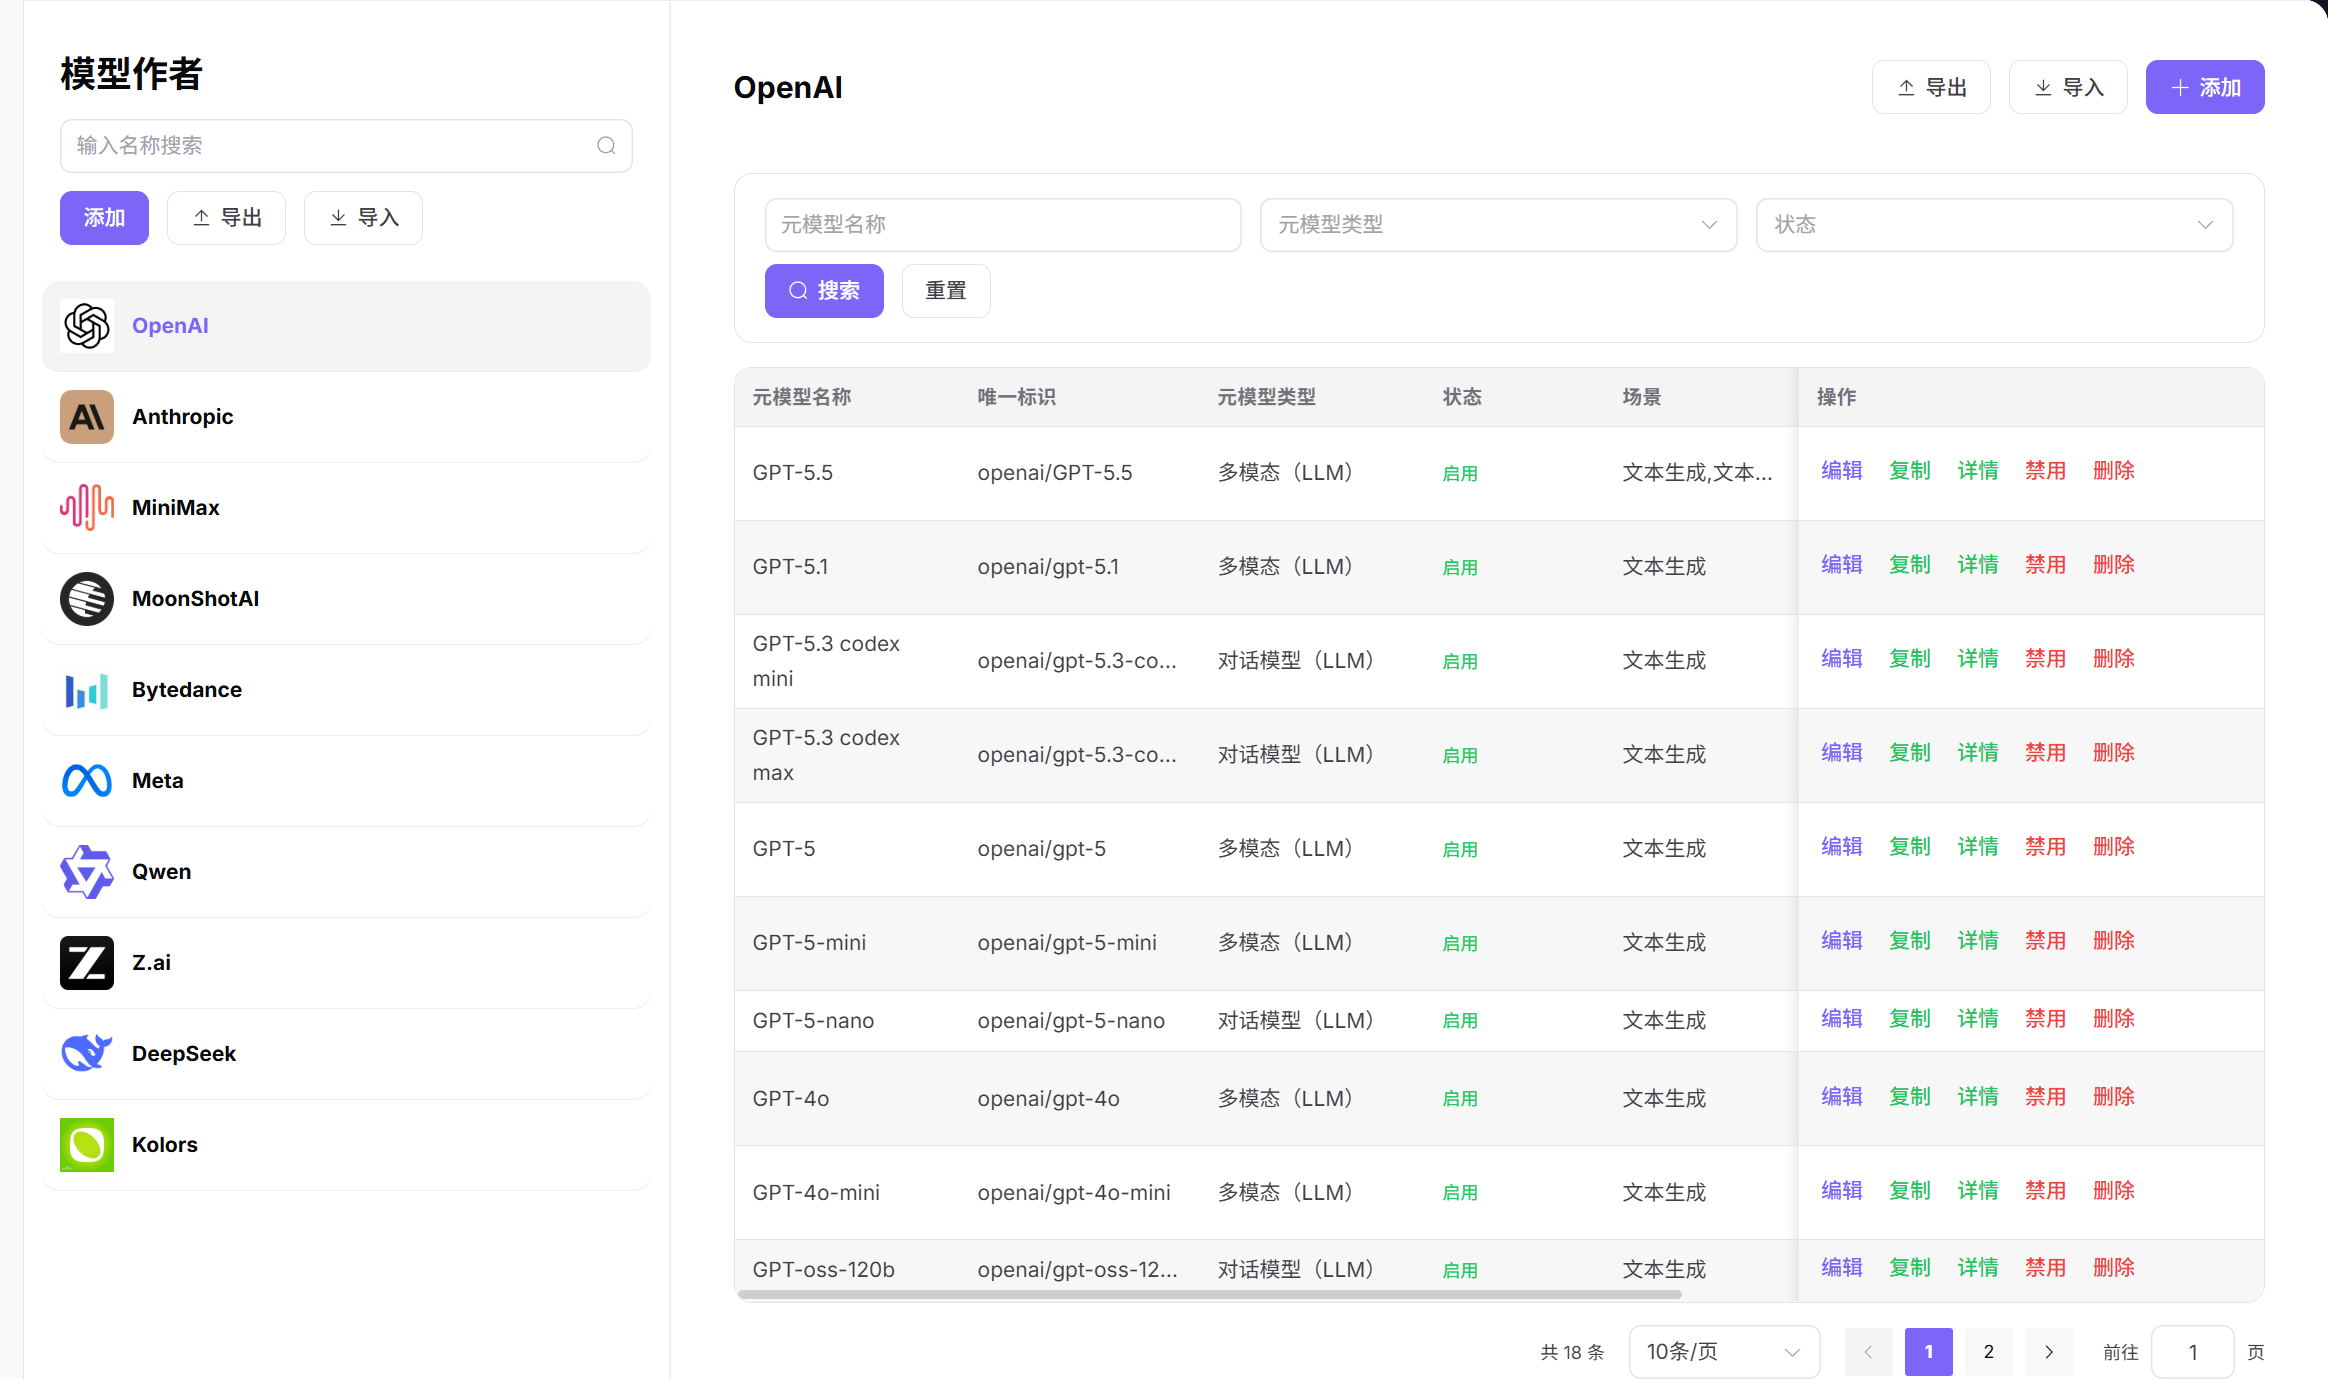This screenshot has width=2328, height=1379.
Task: Open the Kolors author entry
Action: point(346,1145)
